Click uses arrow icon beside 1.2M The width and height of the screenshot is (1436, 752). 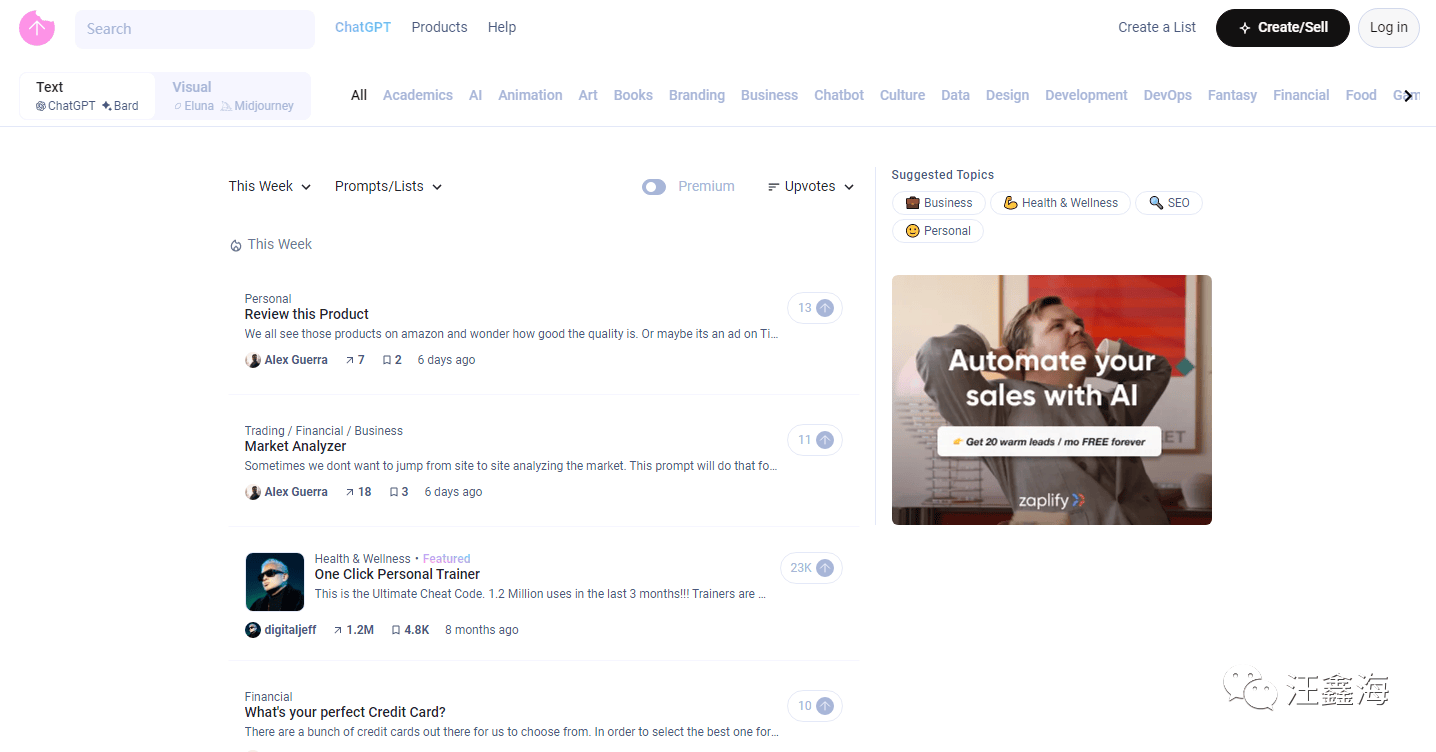click(x=338, y=630)
